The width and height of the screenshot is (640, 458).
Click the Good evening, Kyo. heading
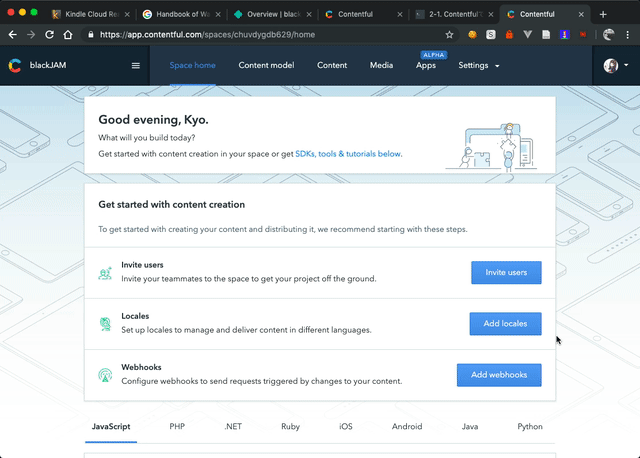(153, 120)
